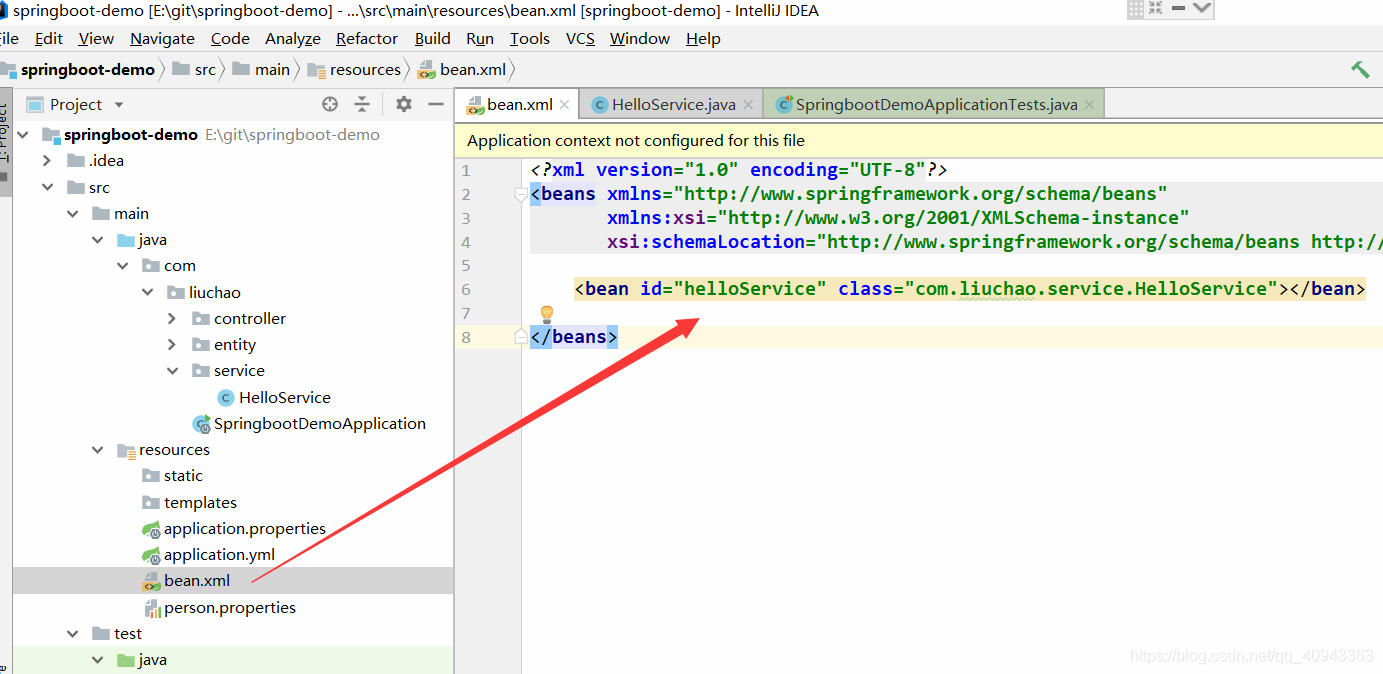Open the Run menu
The image size is (1383, 674).
click(x=480, y=38)
